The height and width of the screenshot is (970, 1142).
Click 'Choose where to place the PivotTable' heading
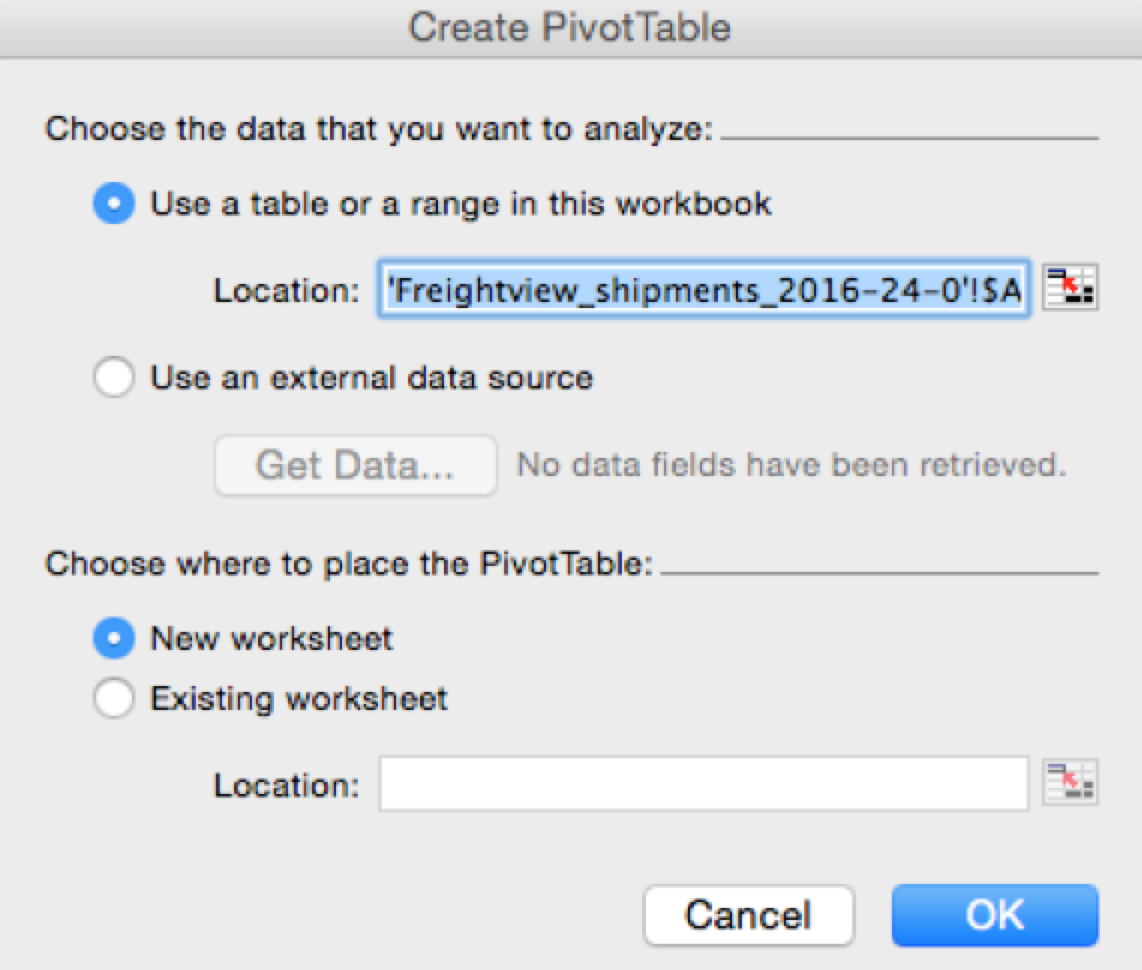click(x=350, y=564)
